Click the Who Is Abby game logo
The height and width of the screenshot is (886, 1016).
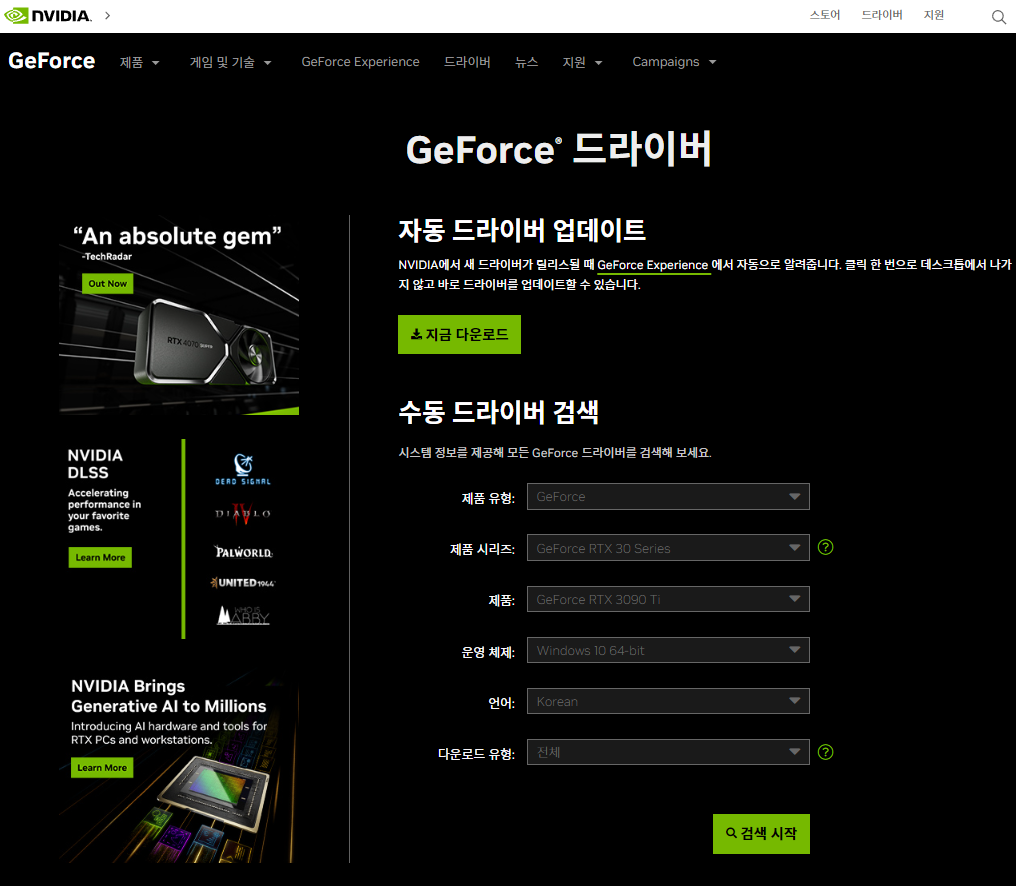pyautogui.click(x=243, y=615)
